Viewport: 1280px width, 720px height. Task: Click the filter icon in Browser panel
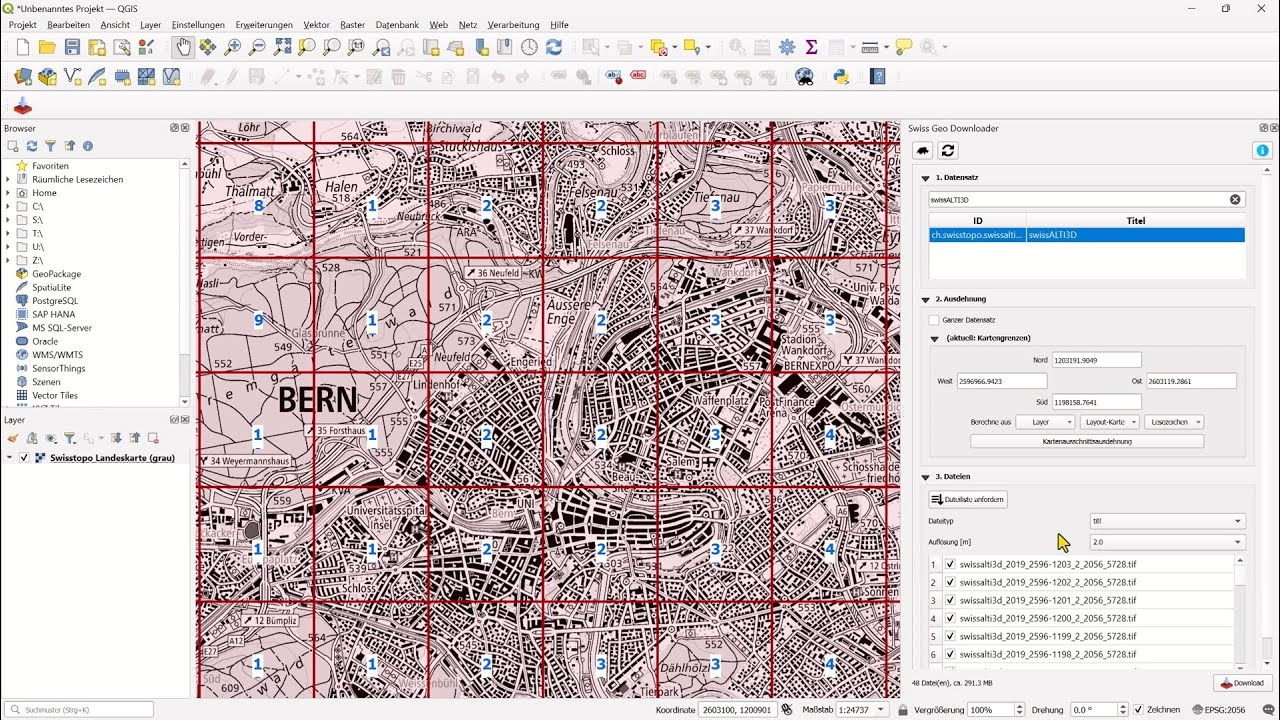[50, 146]
